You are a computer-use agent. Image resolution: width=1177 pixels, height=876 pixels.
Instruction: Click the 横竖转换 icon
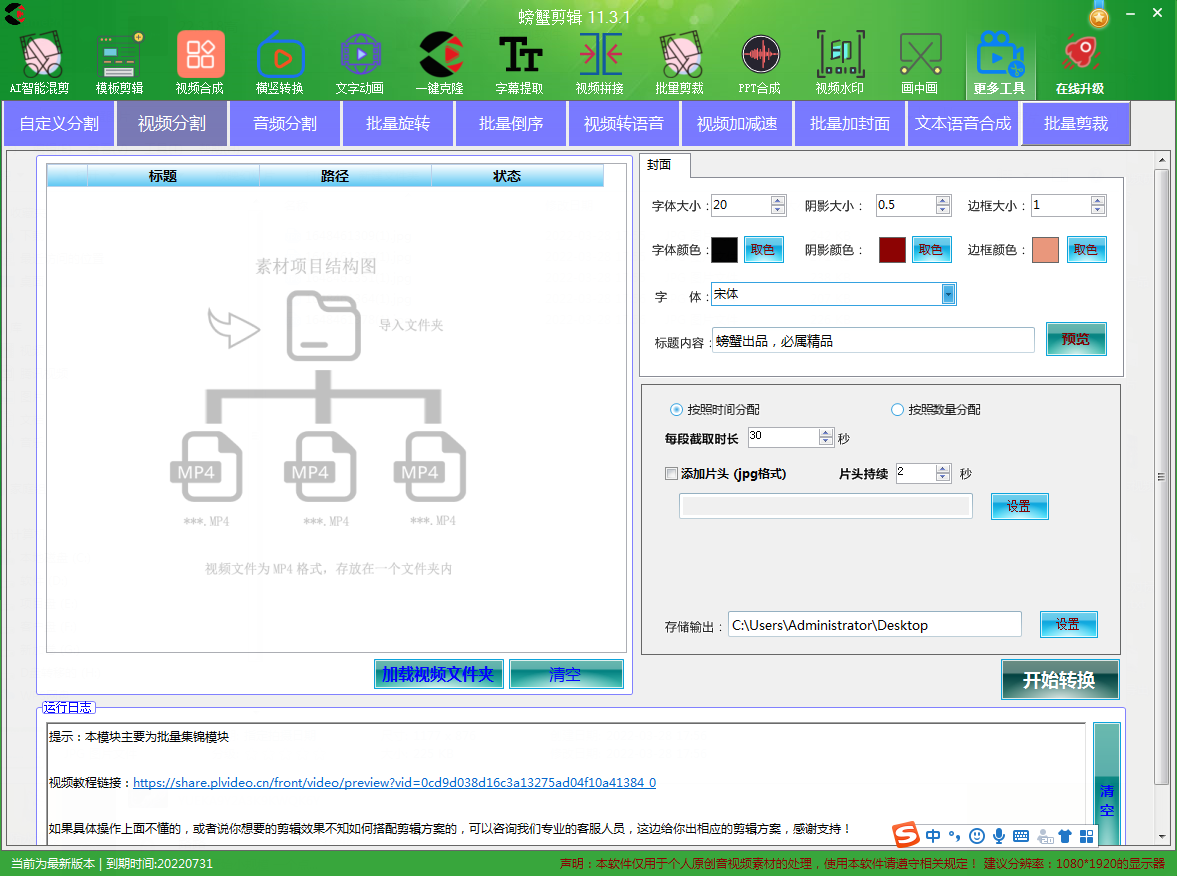point(280,58)
